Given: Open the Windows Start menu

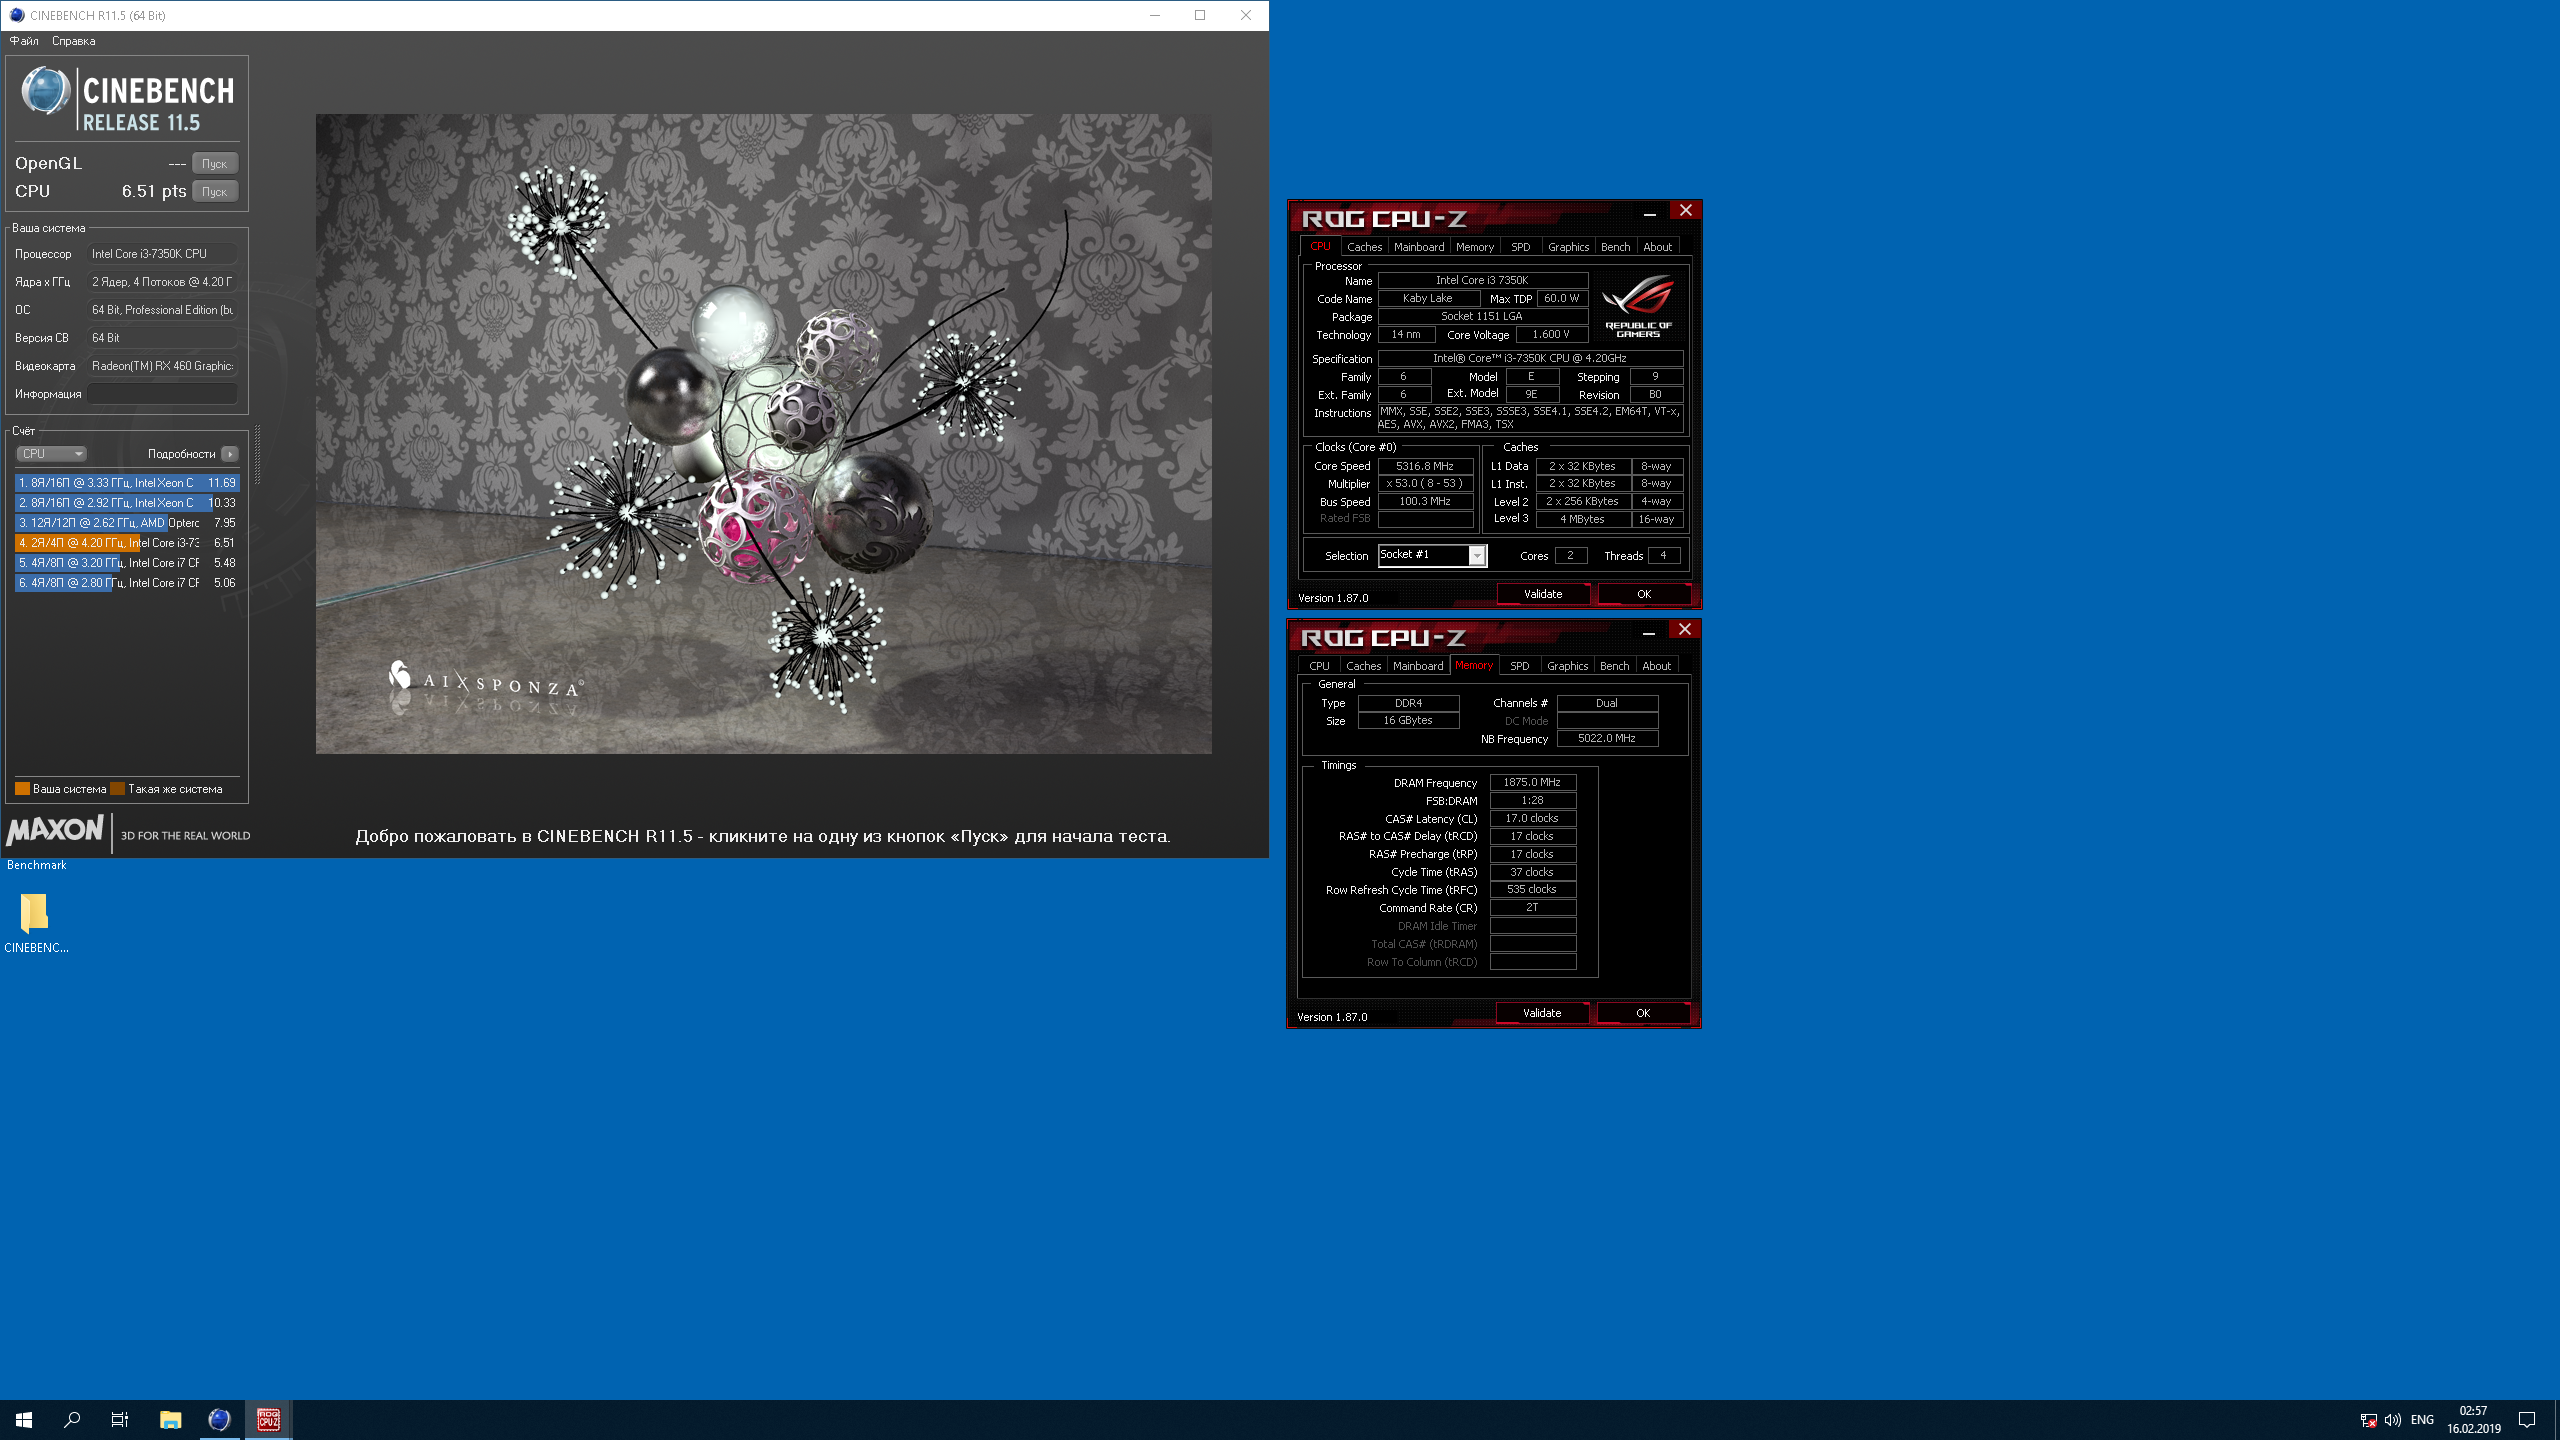Looking at the screenshot, I should pyautogui.click(x=24, y=1419).
